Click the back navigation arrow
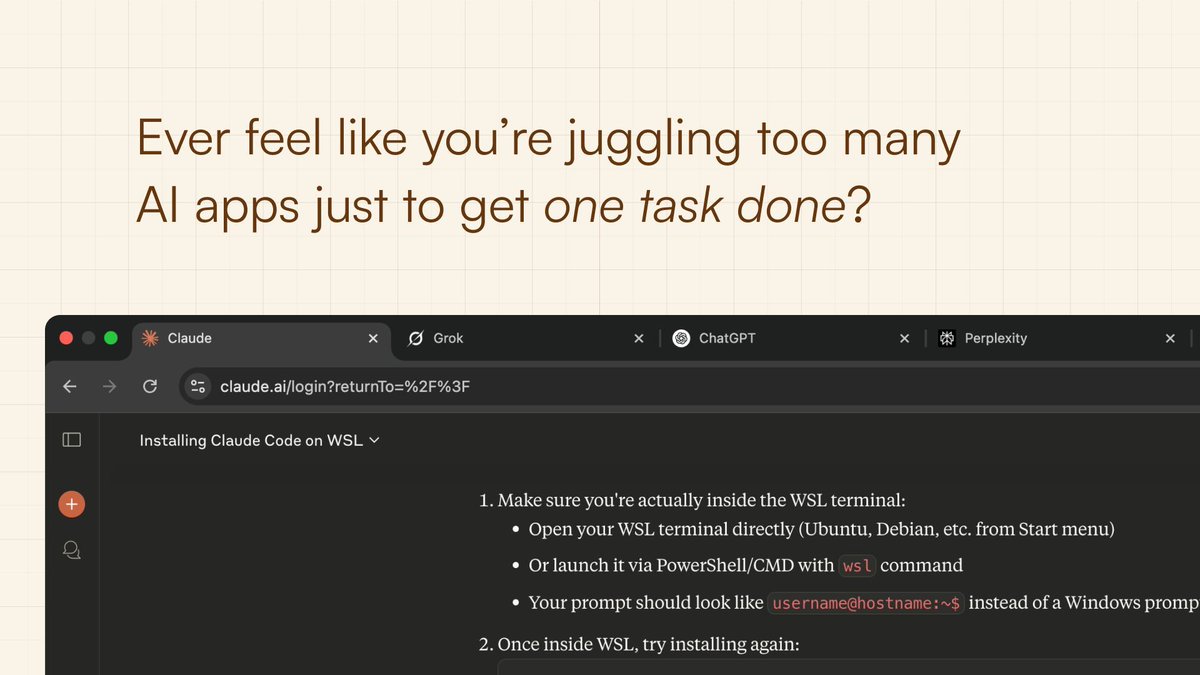 coord(69,386)
